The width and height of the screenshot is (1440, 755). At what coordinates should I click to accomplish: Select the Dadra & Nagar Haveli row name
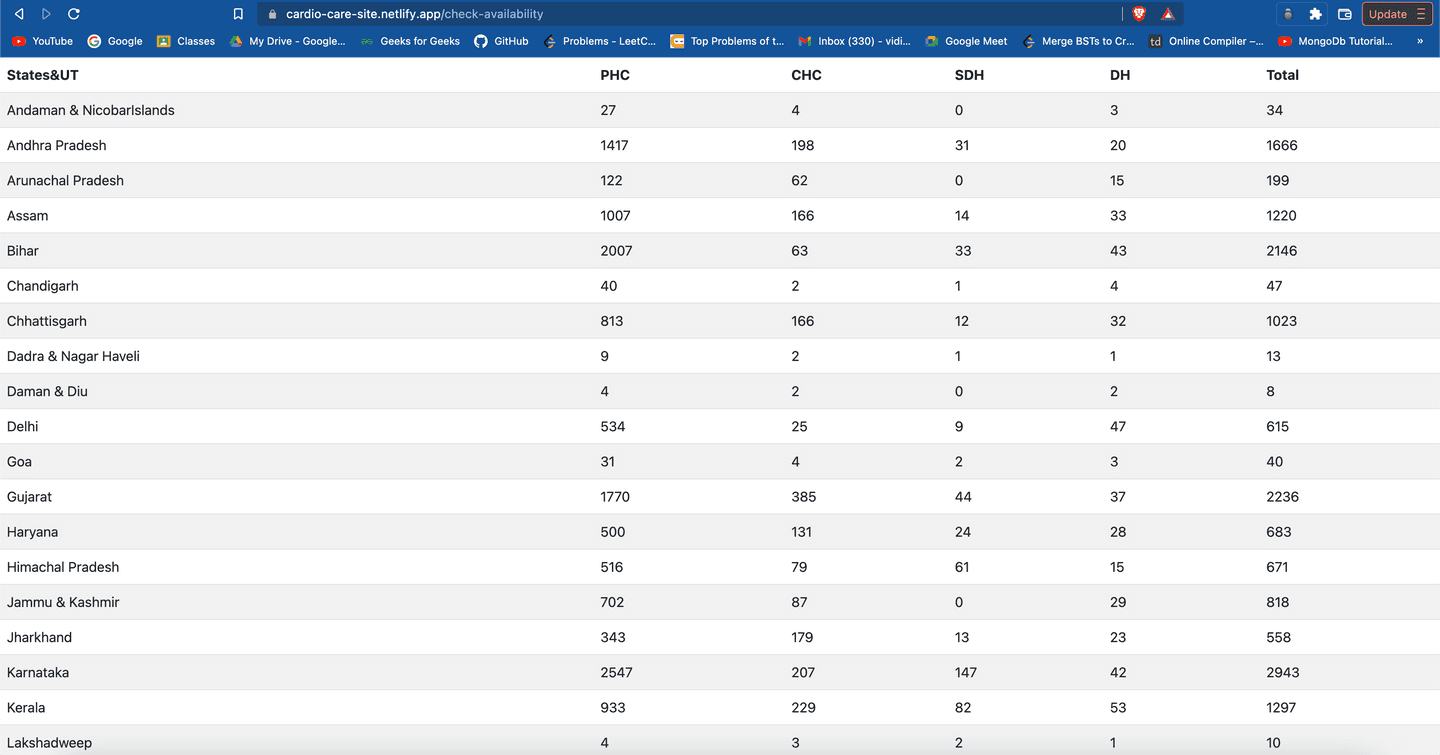pos(73,356)
